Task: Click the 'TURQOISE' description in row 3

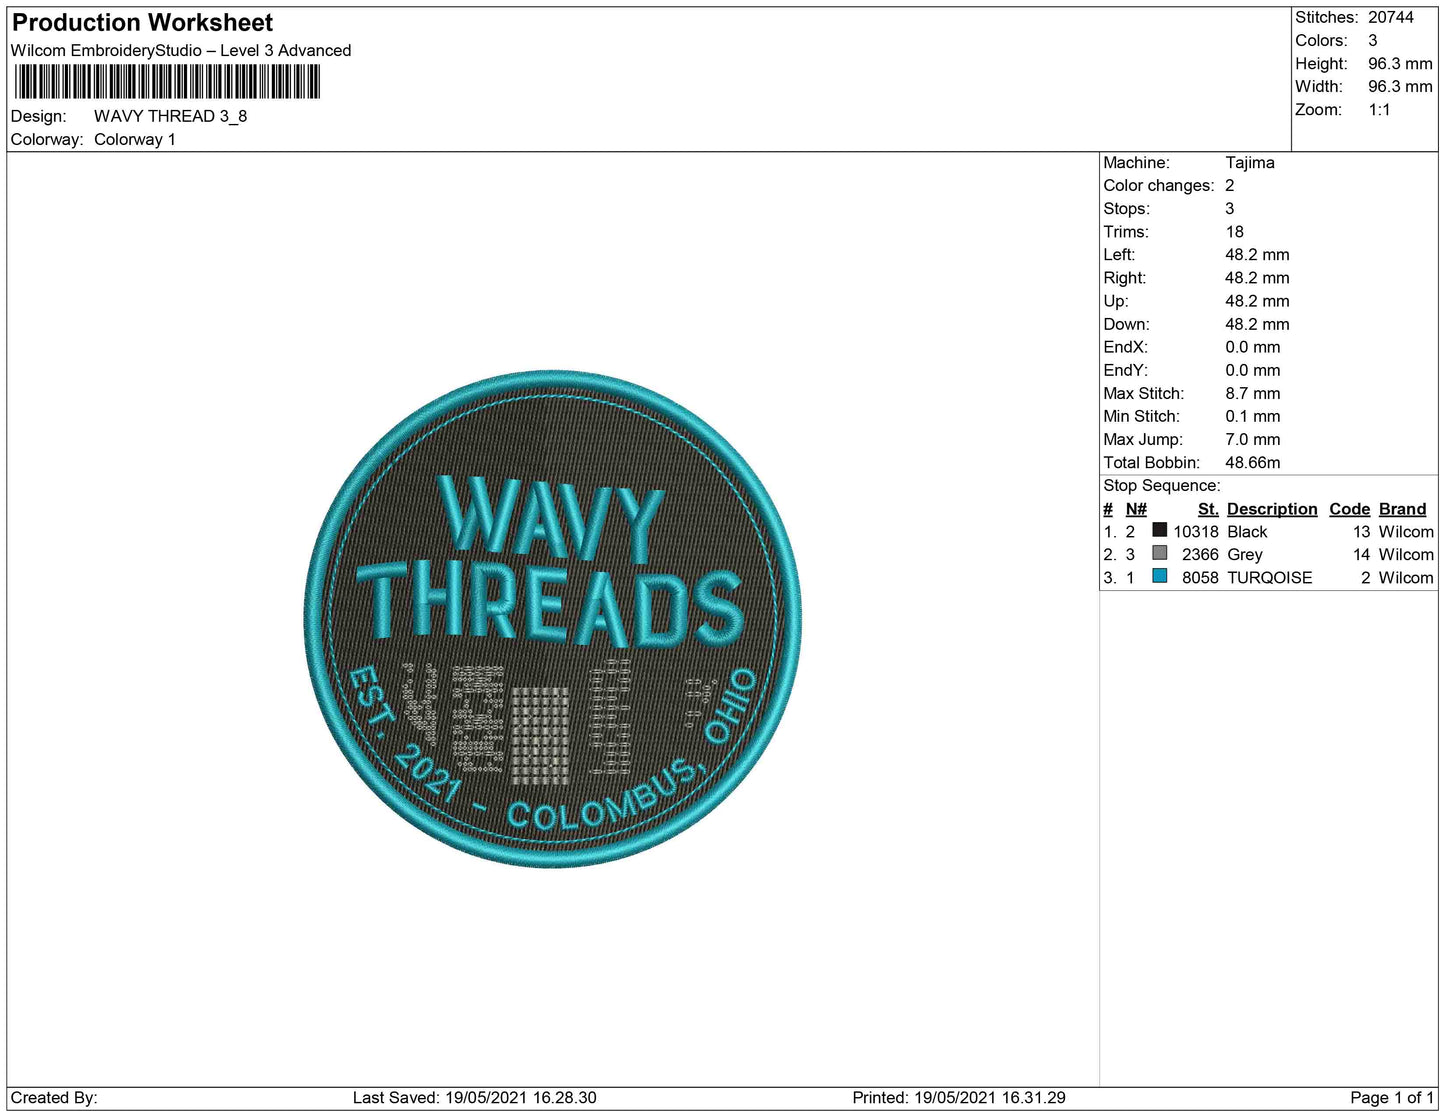Action: pos(1270,578)
